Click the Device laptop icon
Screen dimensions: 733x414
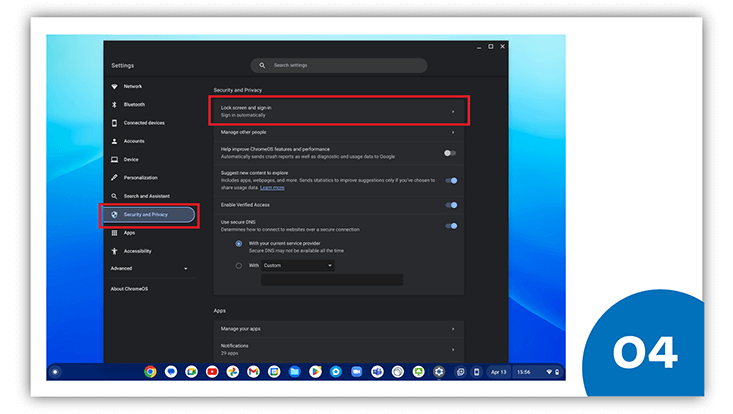[x=115, y=160]
